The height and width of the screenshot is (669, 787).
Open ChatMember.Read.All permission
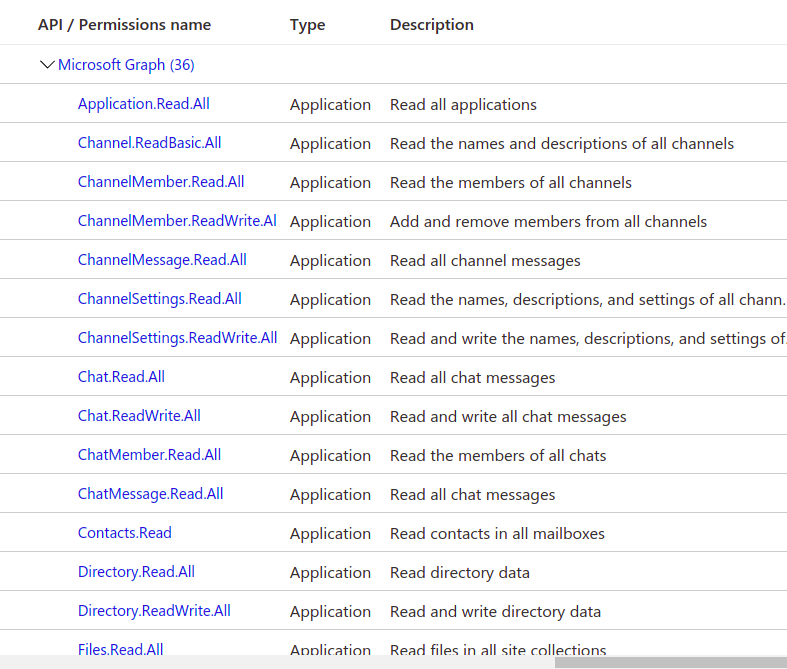click(150, 455)
